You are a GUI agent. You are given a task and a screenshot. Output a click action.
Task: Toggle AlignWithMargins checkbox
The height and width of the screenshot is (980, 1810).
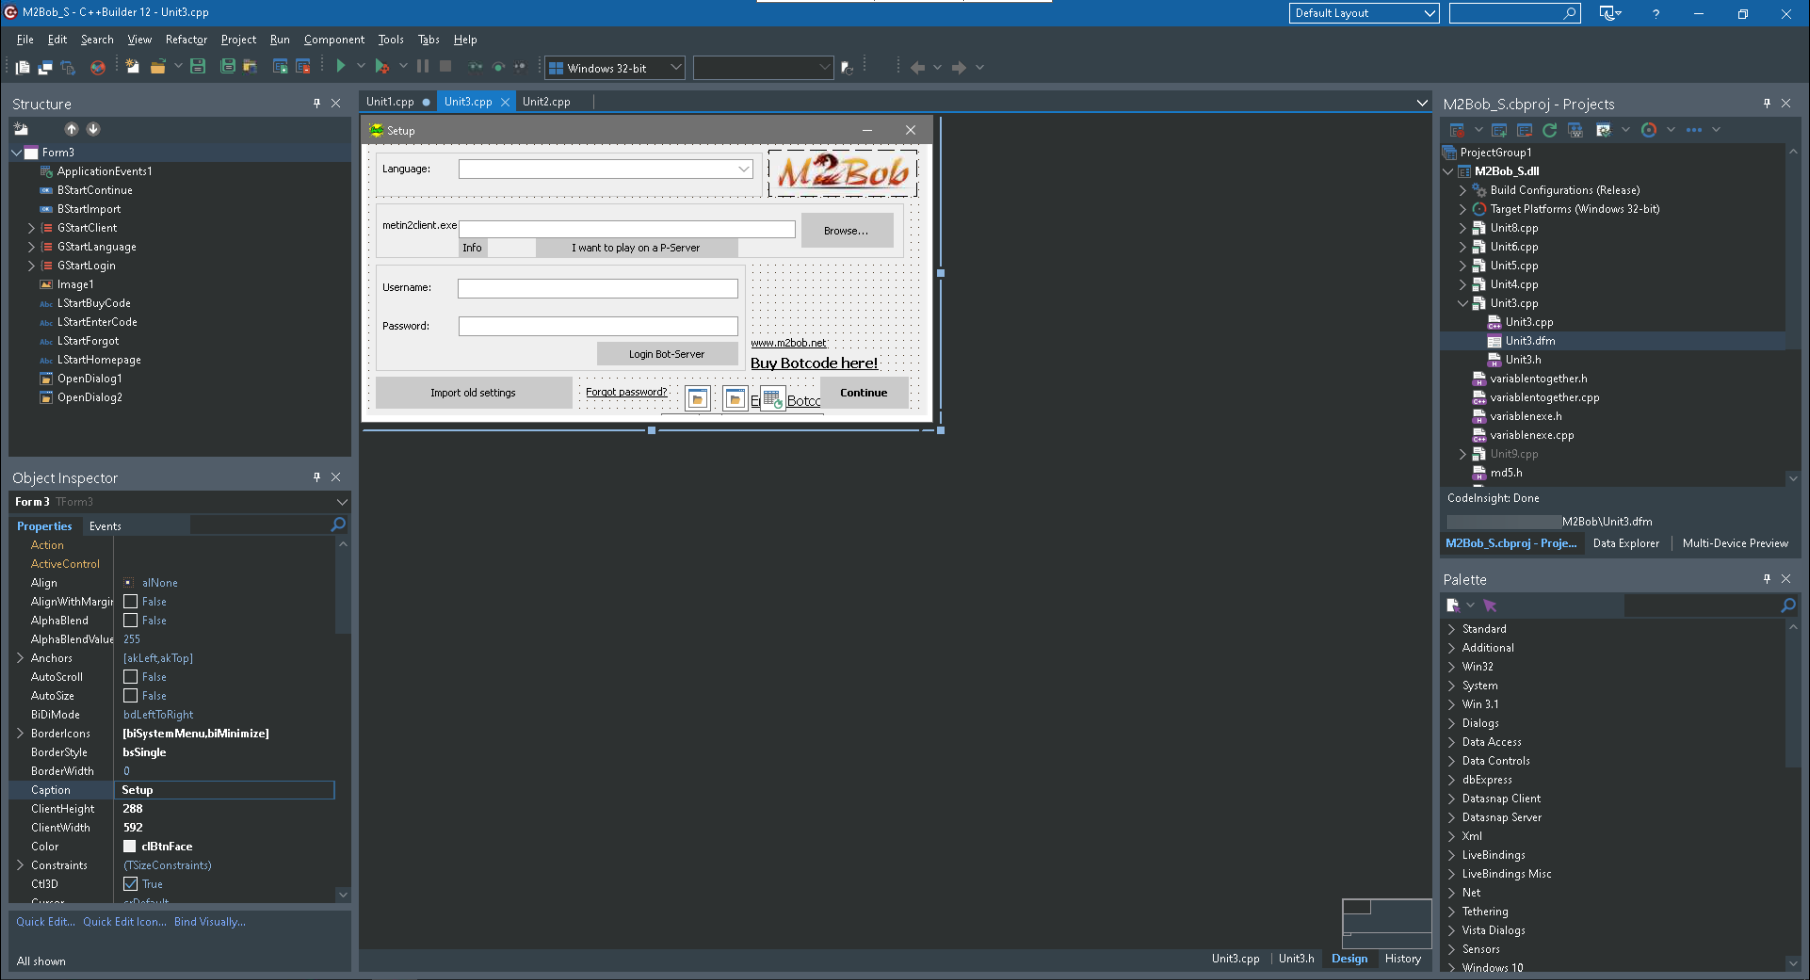click(x=130, y=601)
